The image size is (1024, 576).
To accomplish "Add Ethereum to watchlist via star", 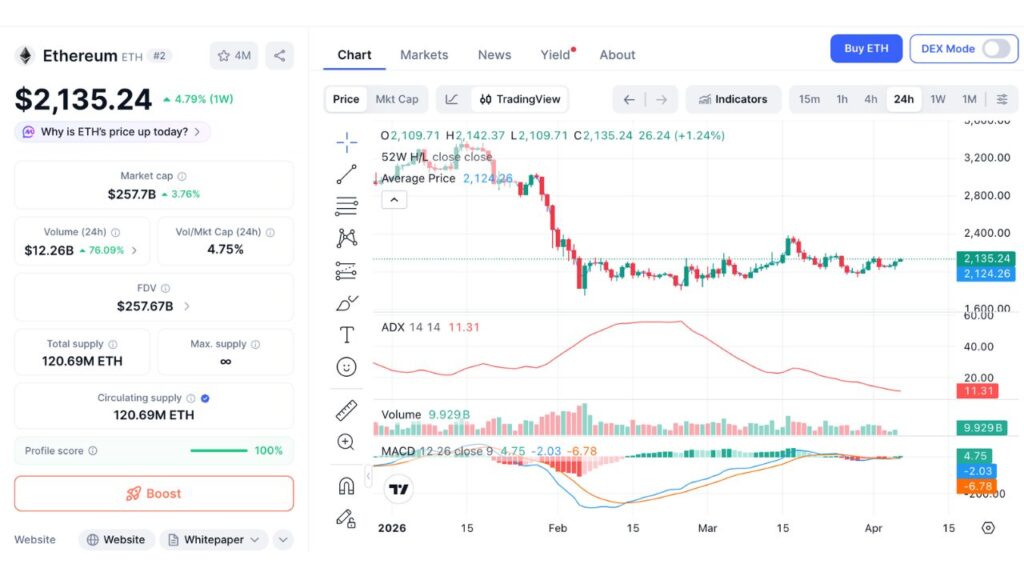I will coord(232,55).
